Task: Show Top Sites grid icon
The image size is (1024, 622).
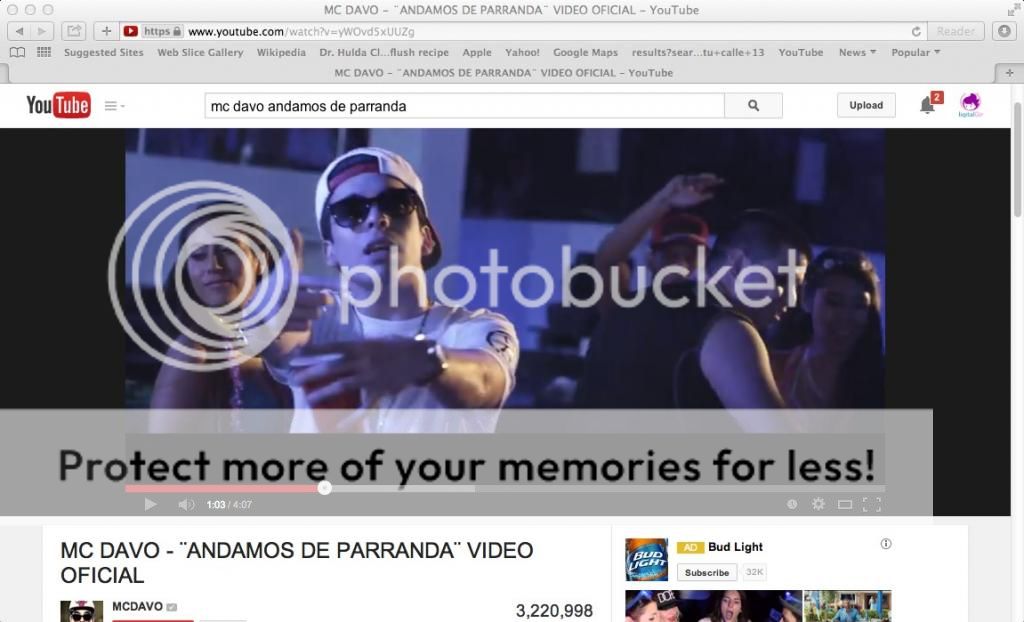Action: [x=44, y=52]
